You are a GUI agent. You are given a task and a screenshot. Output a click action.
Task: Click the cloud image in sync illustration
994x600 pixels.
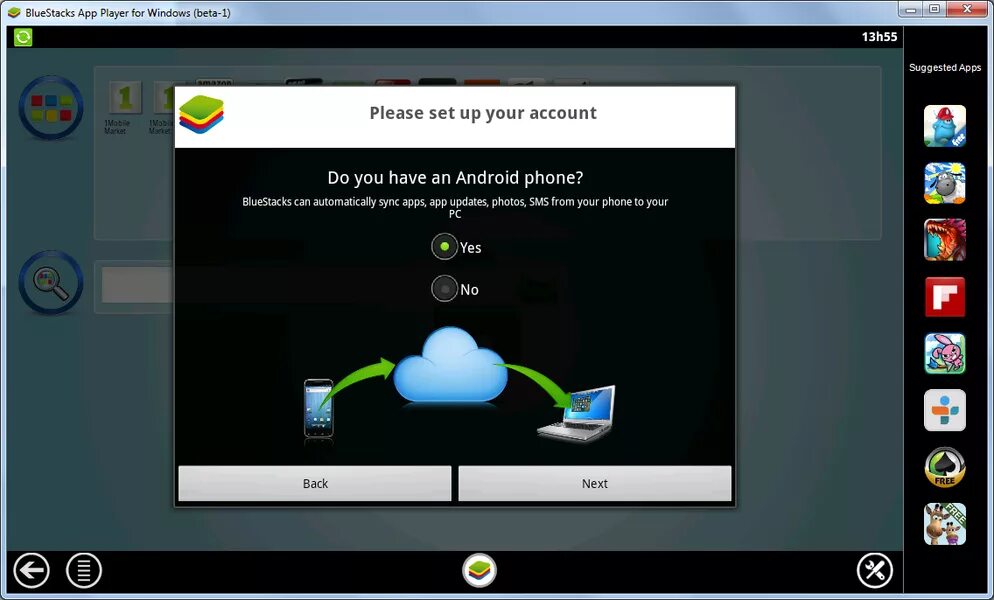(x=451, y=365)
